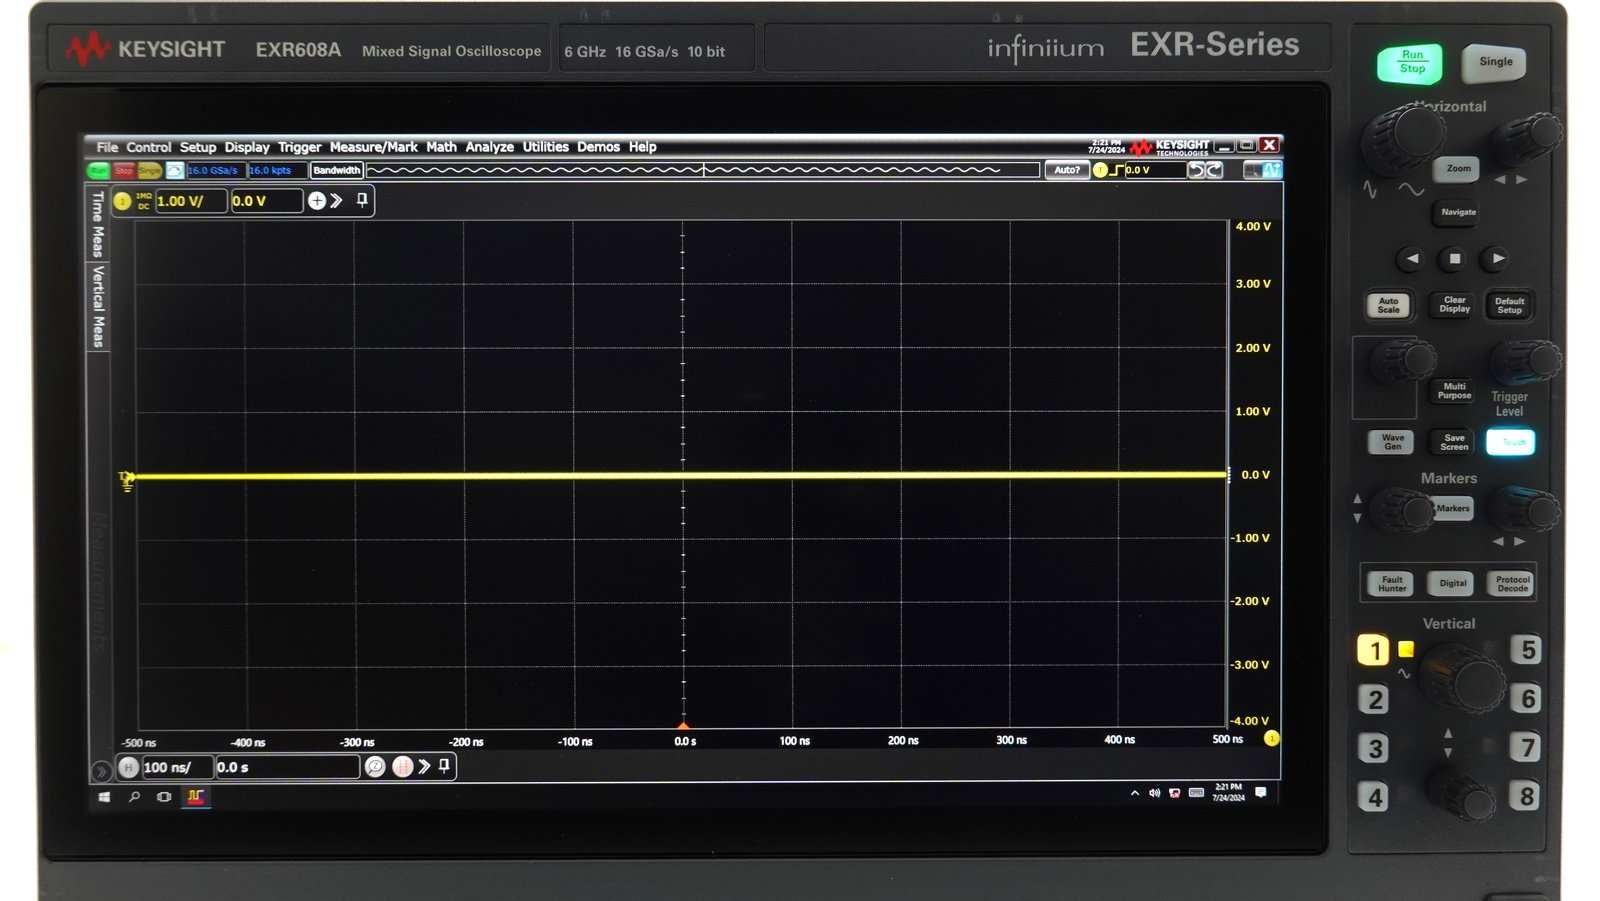Click the rising edge trigger slope icon
The image size is (1600, 901).
[1116, 170]
